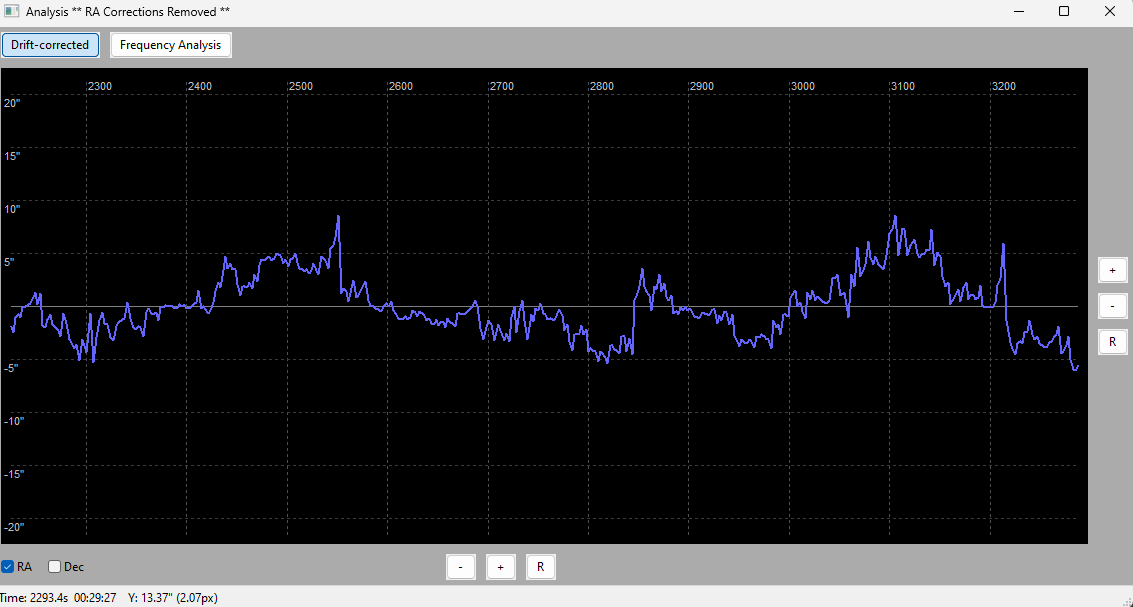Image resolution: width=1133 pixels, height=607 pixels.
Task: Click the horizontal zoom in + button below graph
Action: (500, 567)
